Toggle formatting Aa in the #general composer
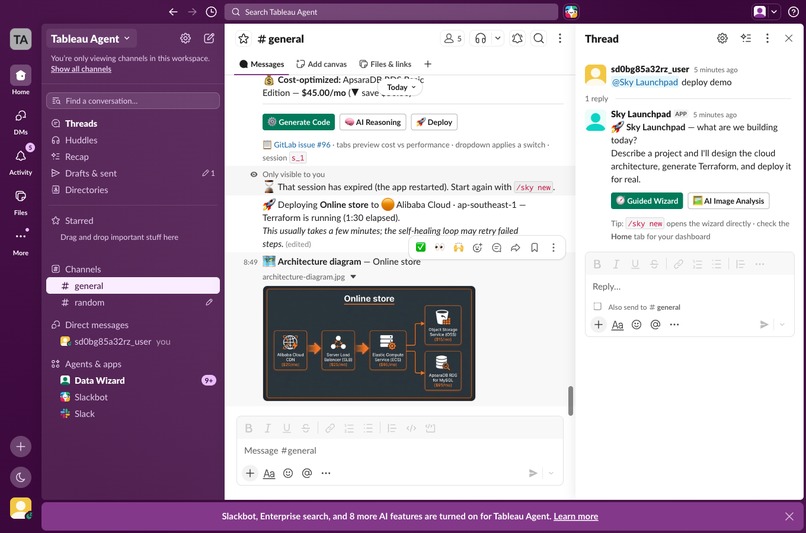This screenshot has width=806, height=533. point(269,473)
